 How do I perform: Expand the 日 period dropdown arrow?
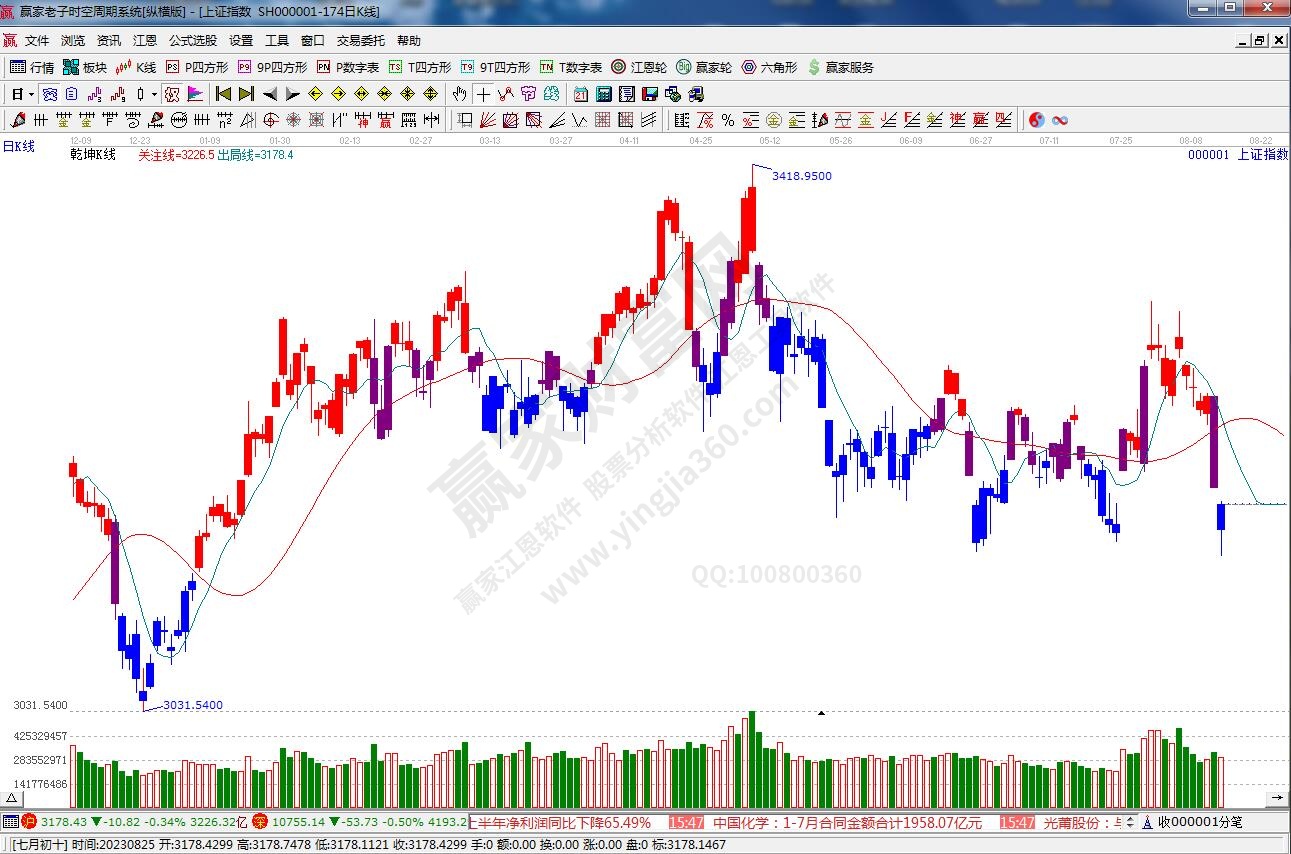(x=31, y=94)
